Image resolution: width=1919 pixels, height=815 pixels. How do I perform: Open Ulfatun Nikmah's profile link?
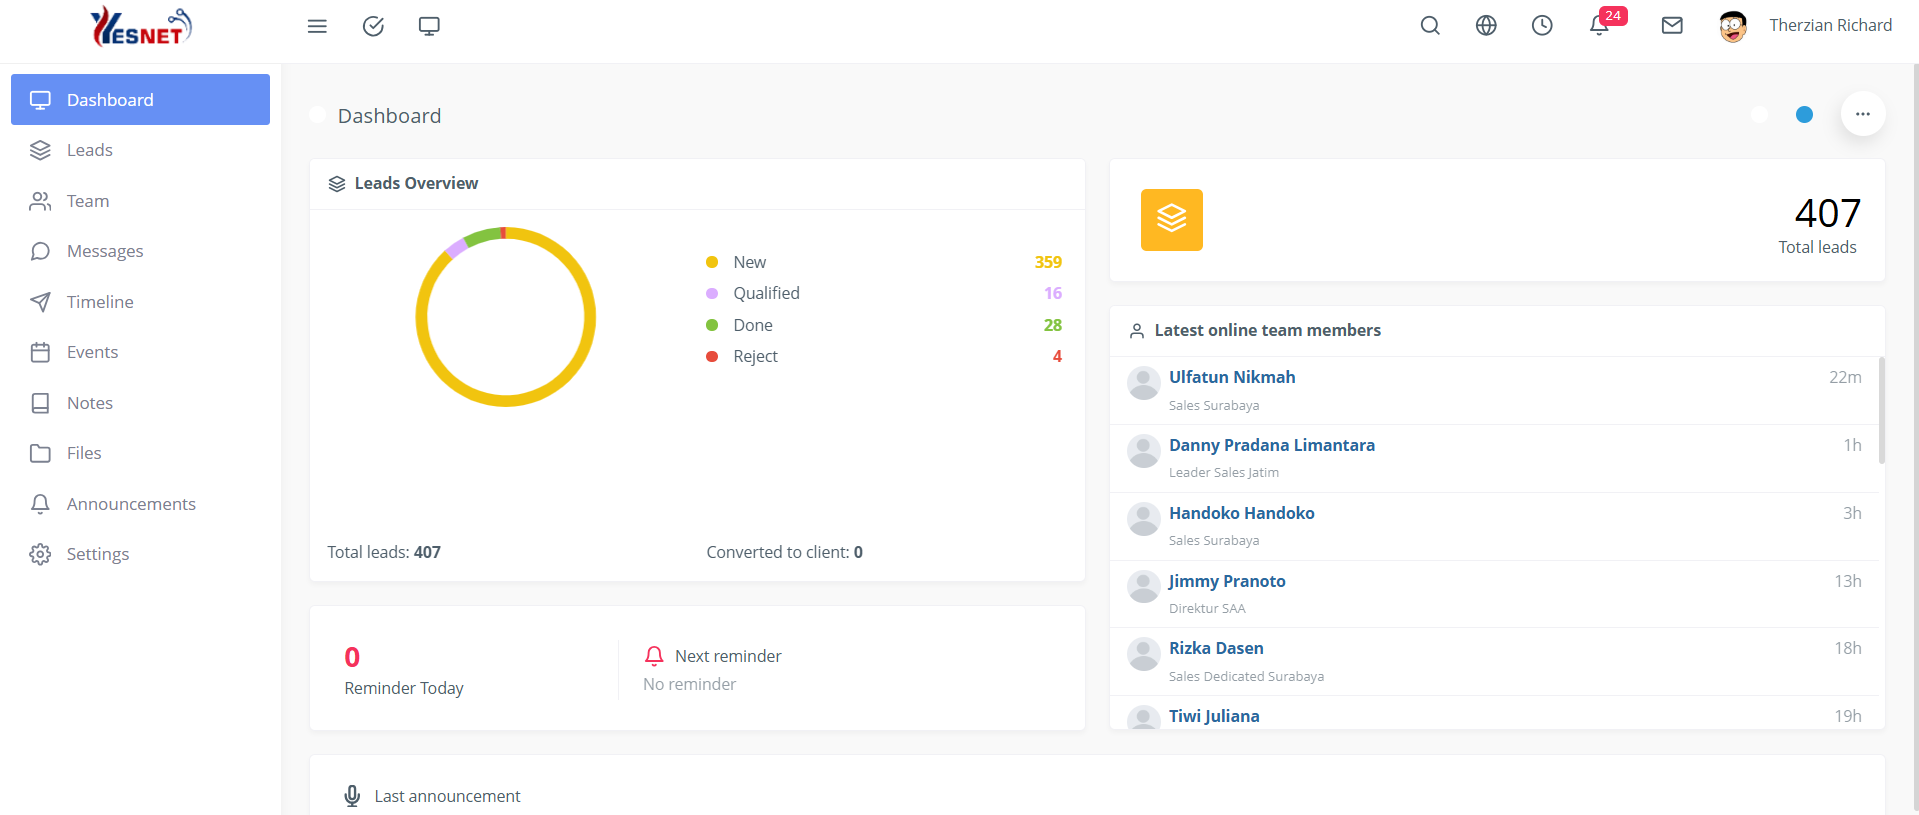click(1232, 377)
